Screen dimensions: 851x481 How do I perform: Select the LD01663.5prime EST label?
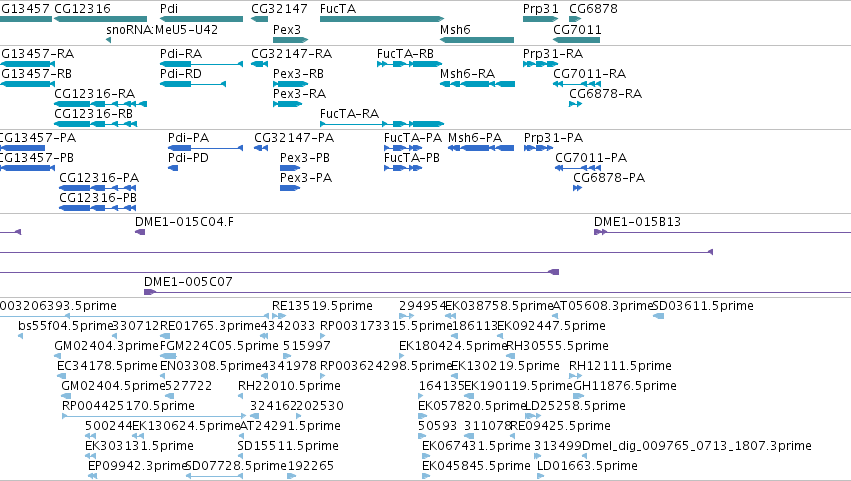[587, 466]
